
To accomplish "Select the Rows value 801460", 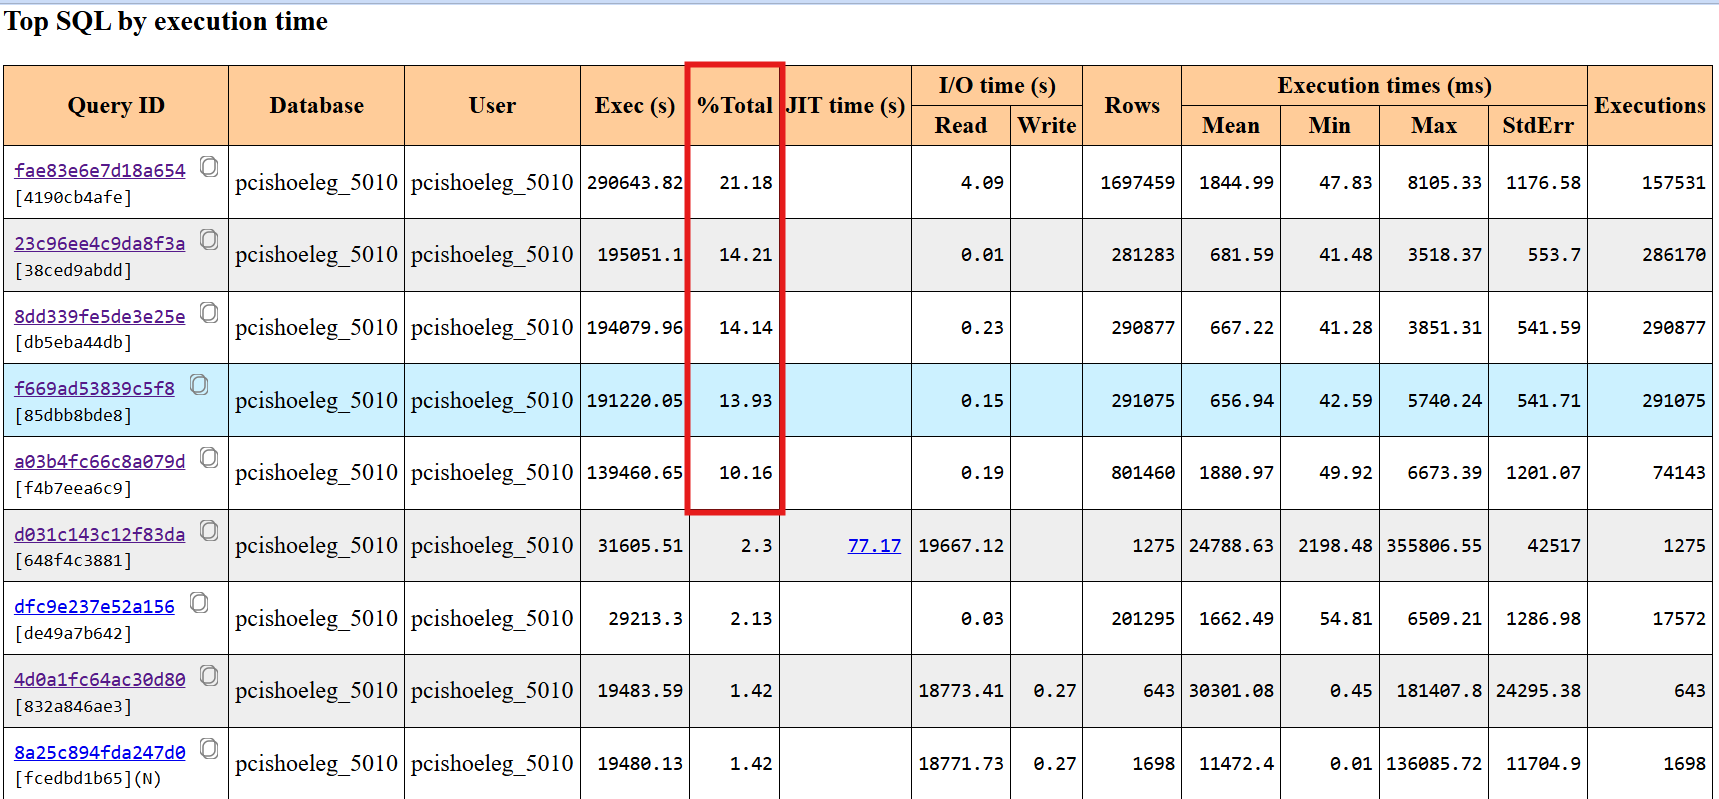I will 1143,473.
